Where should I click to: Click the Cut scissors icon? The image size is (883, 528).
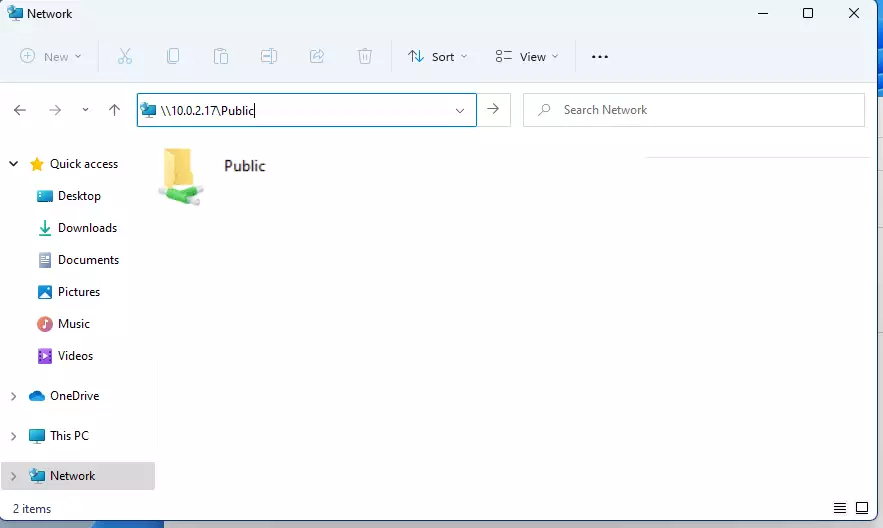124,56
